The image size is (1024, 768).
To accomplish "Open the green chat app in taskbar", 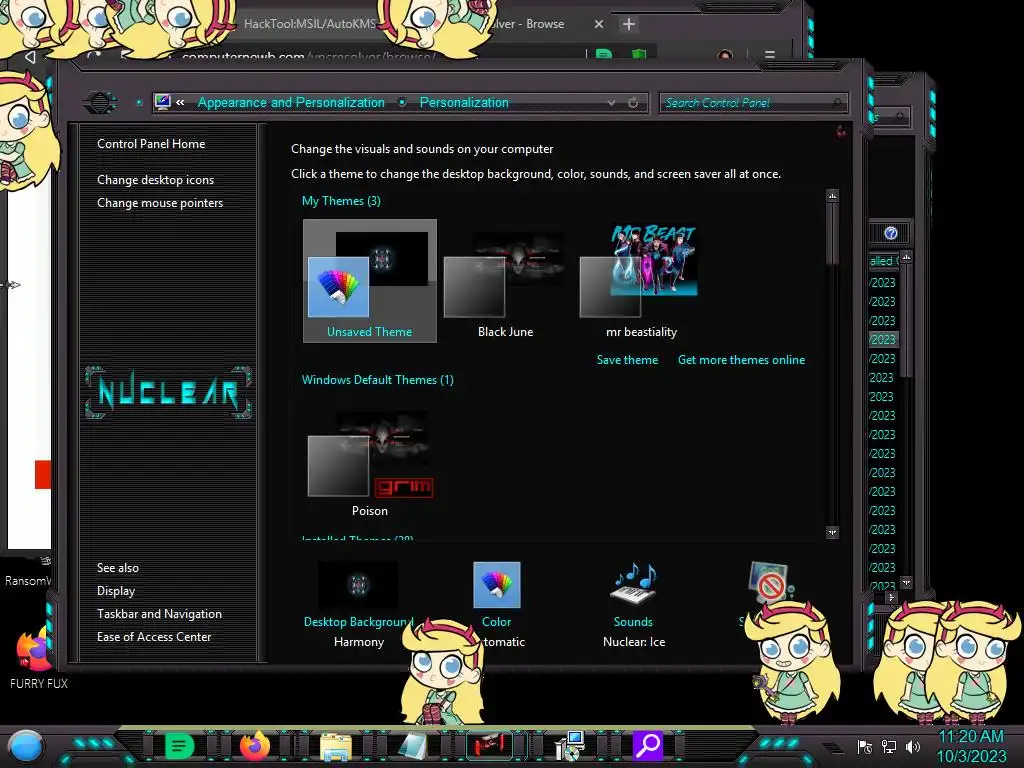I will click(179, 745).
